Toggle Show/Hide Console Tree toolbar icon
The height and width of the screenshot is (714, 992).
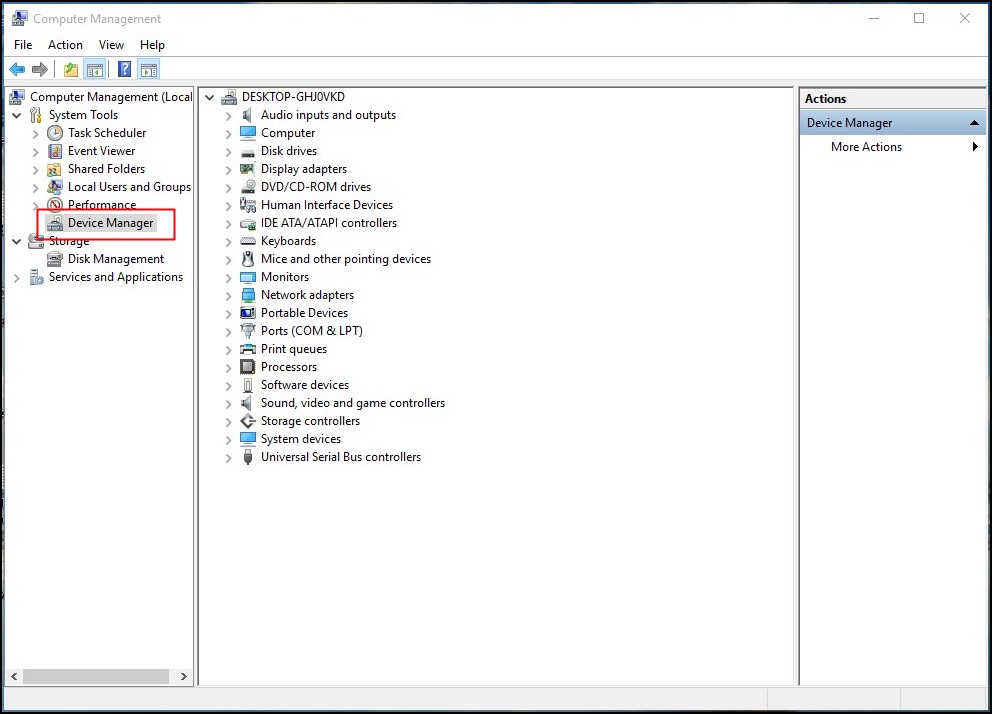pos(95,70)
